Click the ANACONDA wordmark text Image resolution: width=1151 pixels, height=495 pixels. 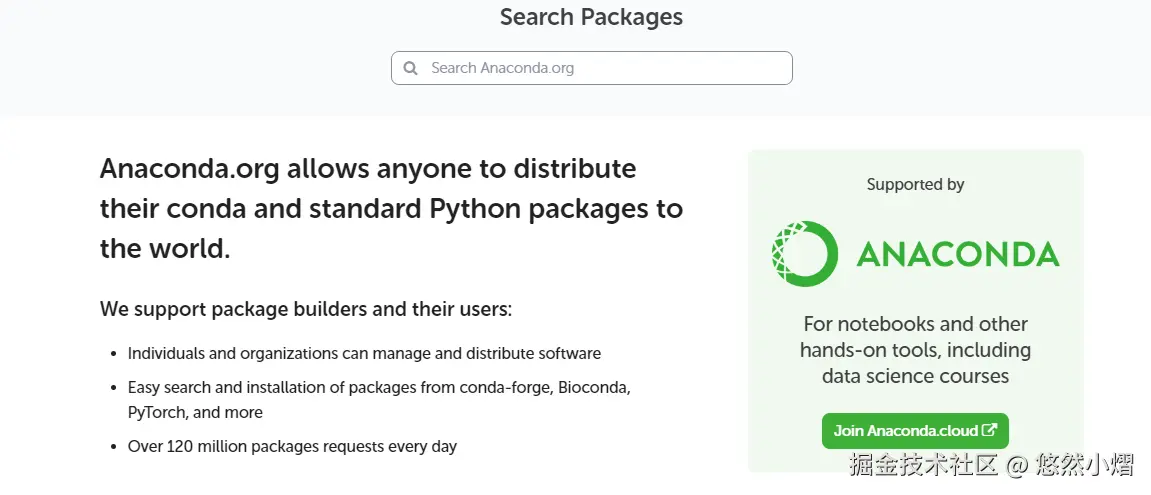[957, 254]
